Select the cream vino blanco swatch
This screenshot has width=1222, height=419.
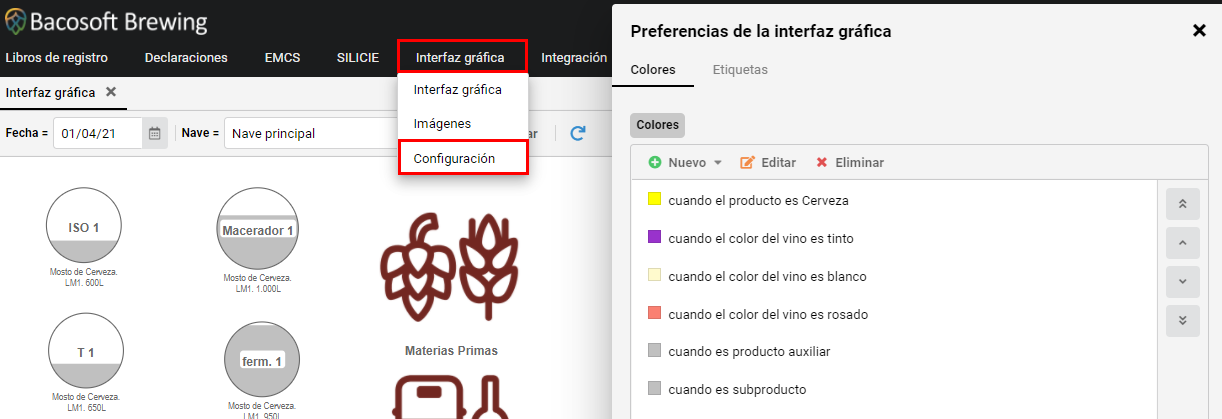pos(655,276)
